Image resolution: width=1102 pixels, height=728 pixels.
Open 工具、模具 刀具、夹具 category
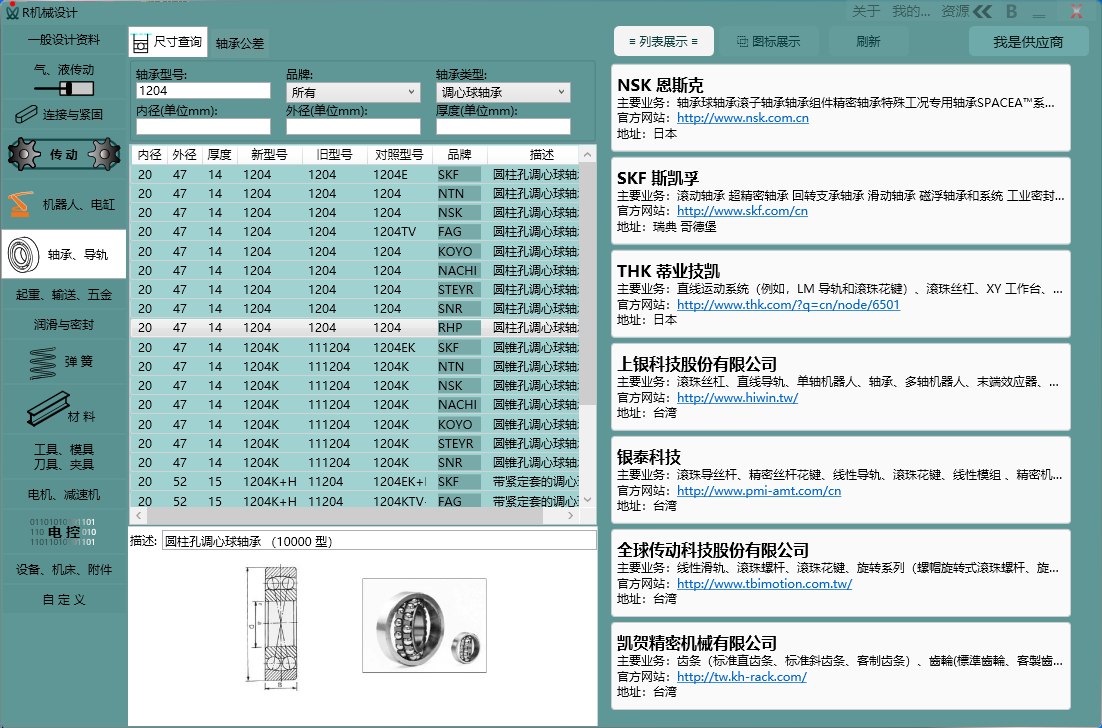(x=64, y=457)
